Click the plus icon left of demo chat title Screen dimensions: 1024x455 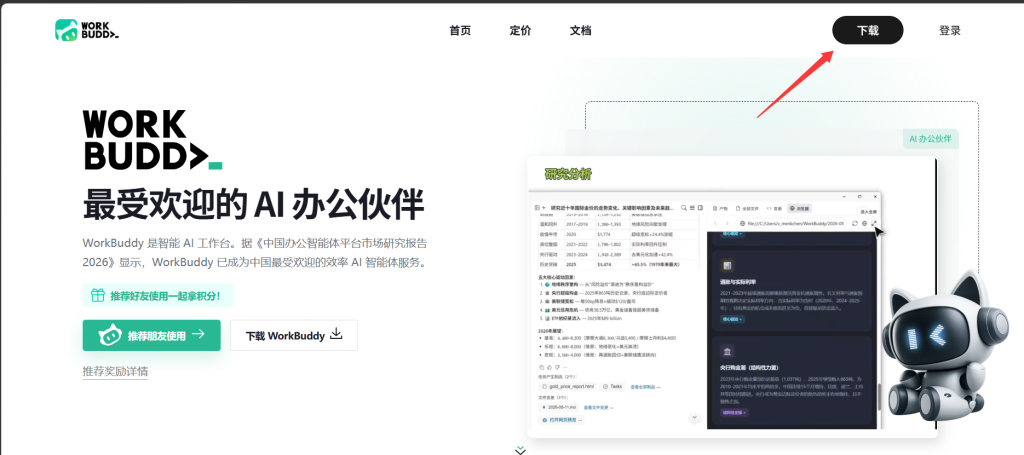(x=543, y=208)
